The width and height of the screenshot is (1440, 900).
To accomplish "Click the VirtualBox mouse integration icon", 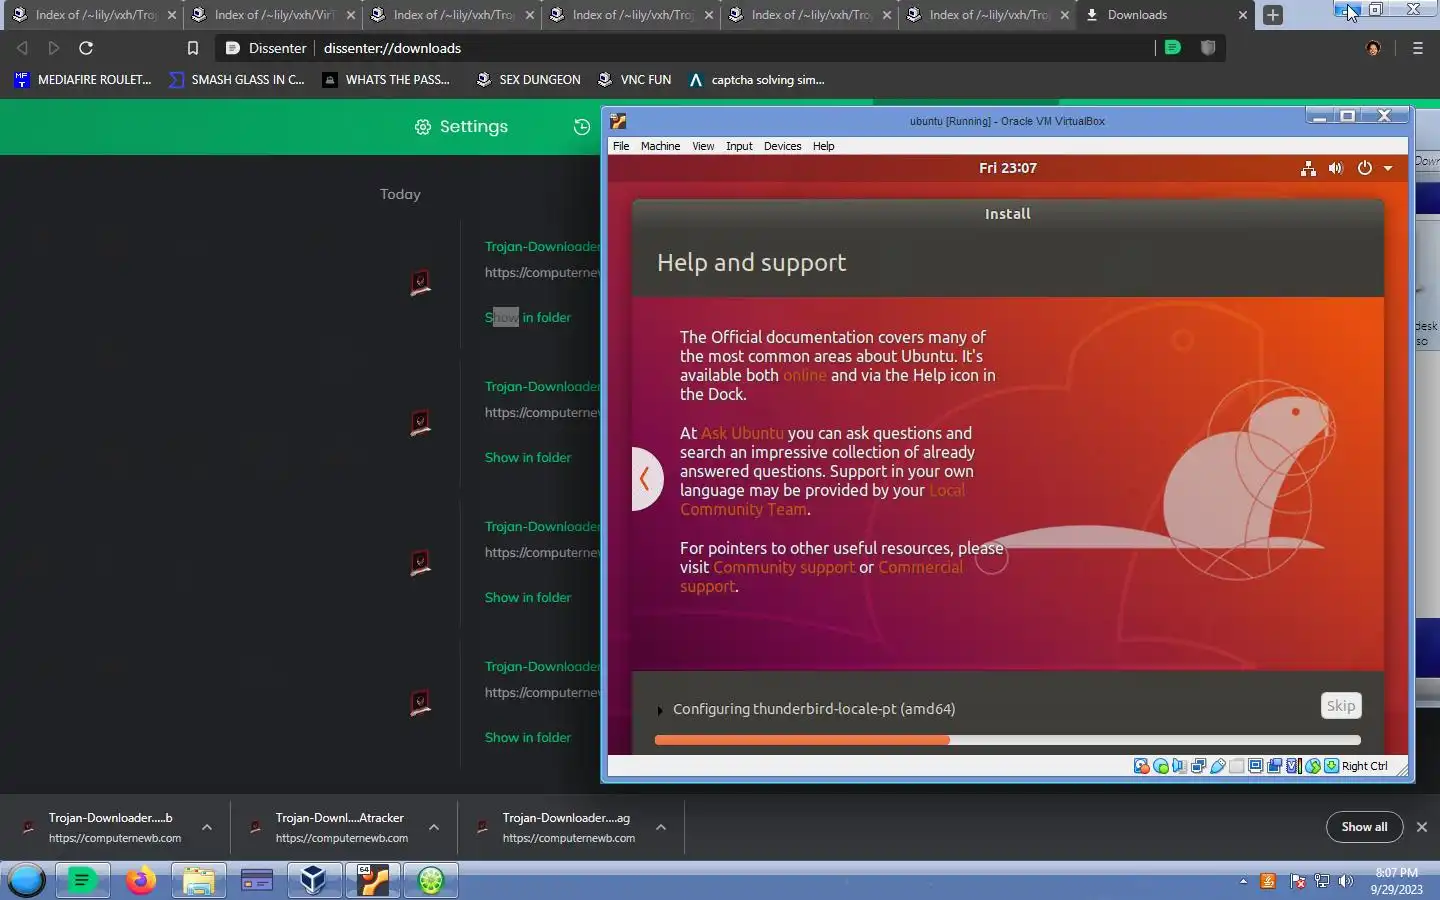I will tap(1313, 766).
